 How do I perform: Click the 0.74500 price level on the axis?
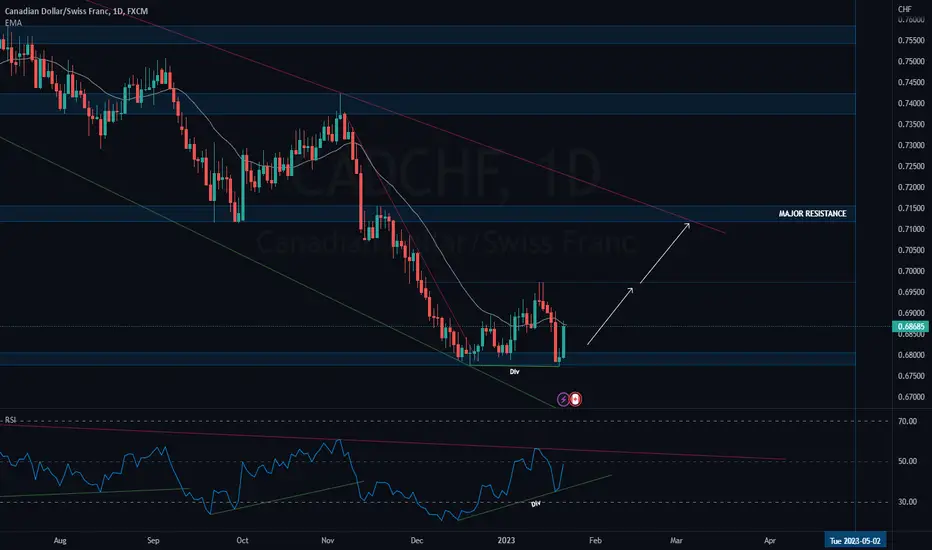(x=911, y=82)
